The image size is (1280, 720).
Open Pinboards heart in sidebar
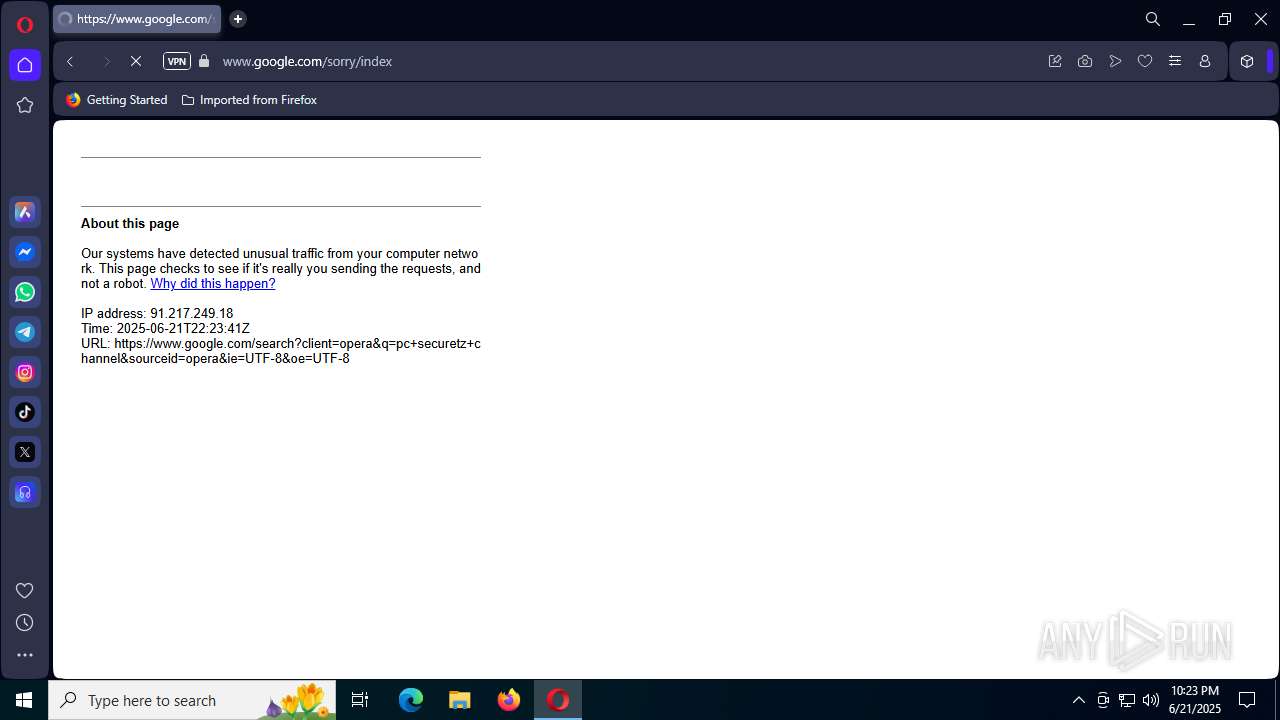(x=25, y=591)
